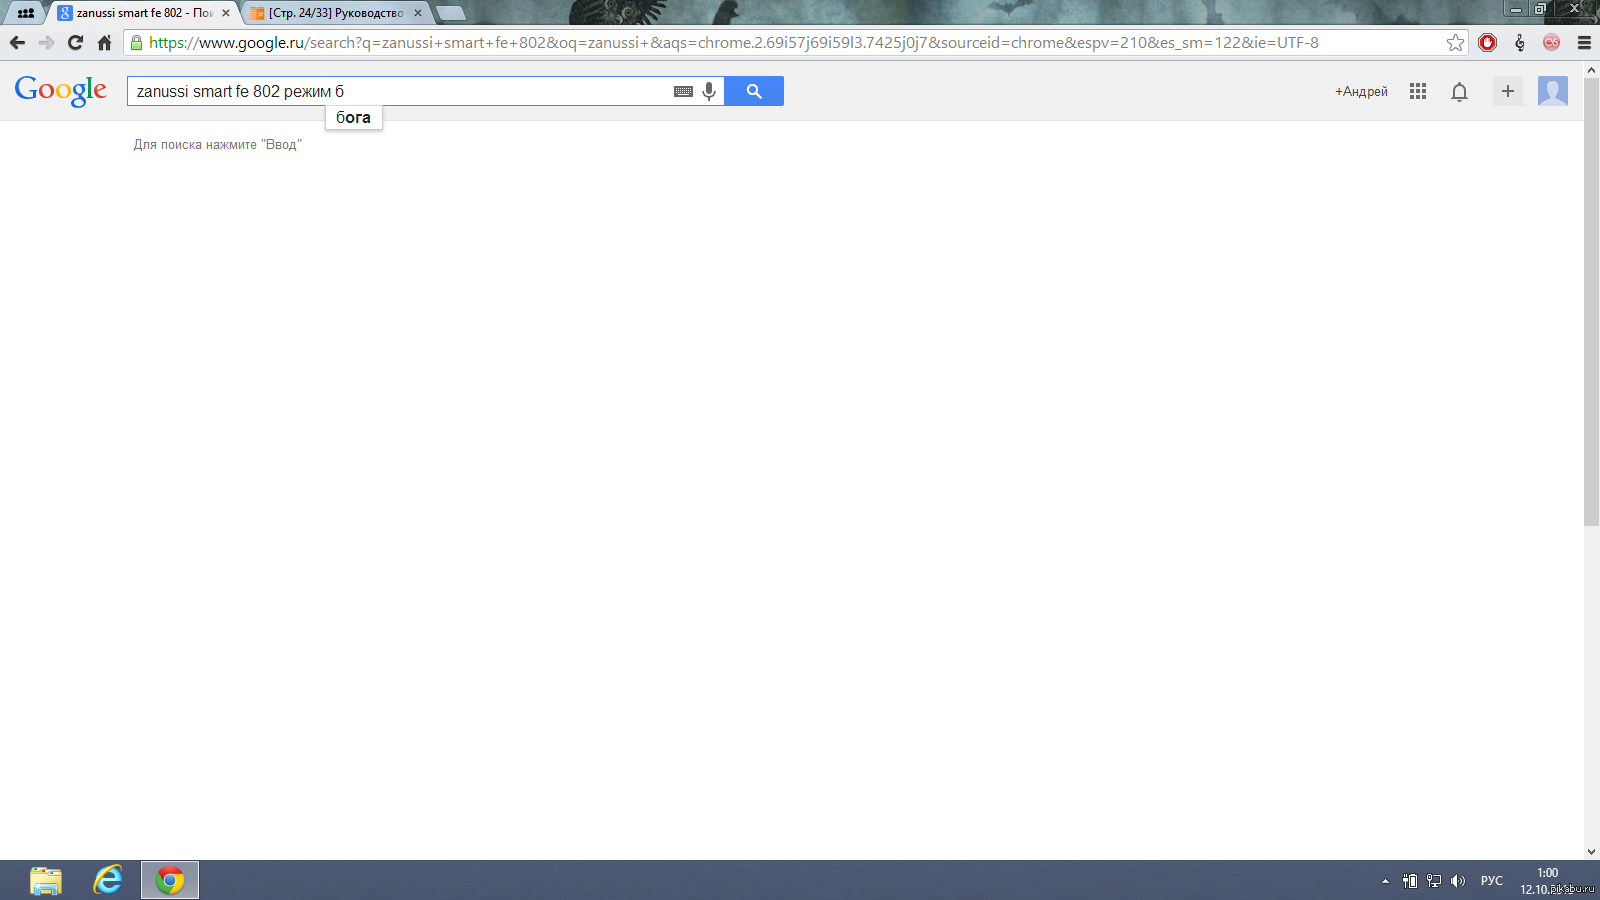Open File Explorer from the taskbar

46,880
